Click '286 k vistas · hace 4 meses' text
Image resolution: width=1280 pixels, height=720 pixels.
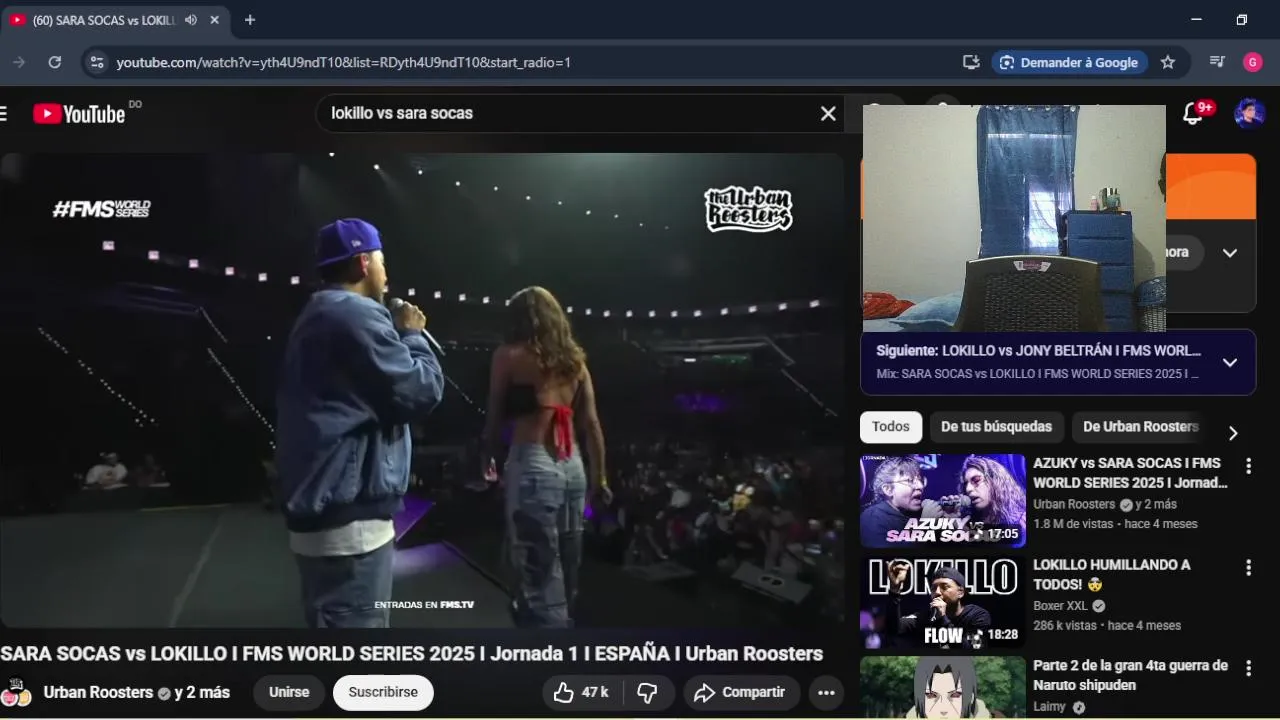(x=1107, y=626)
